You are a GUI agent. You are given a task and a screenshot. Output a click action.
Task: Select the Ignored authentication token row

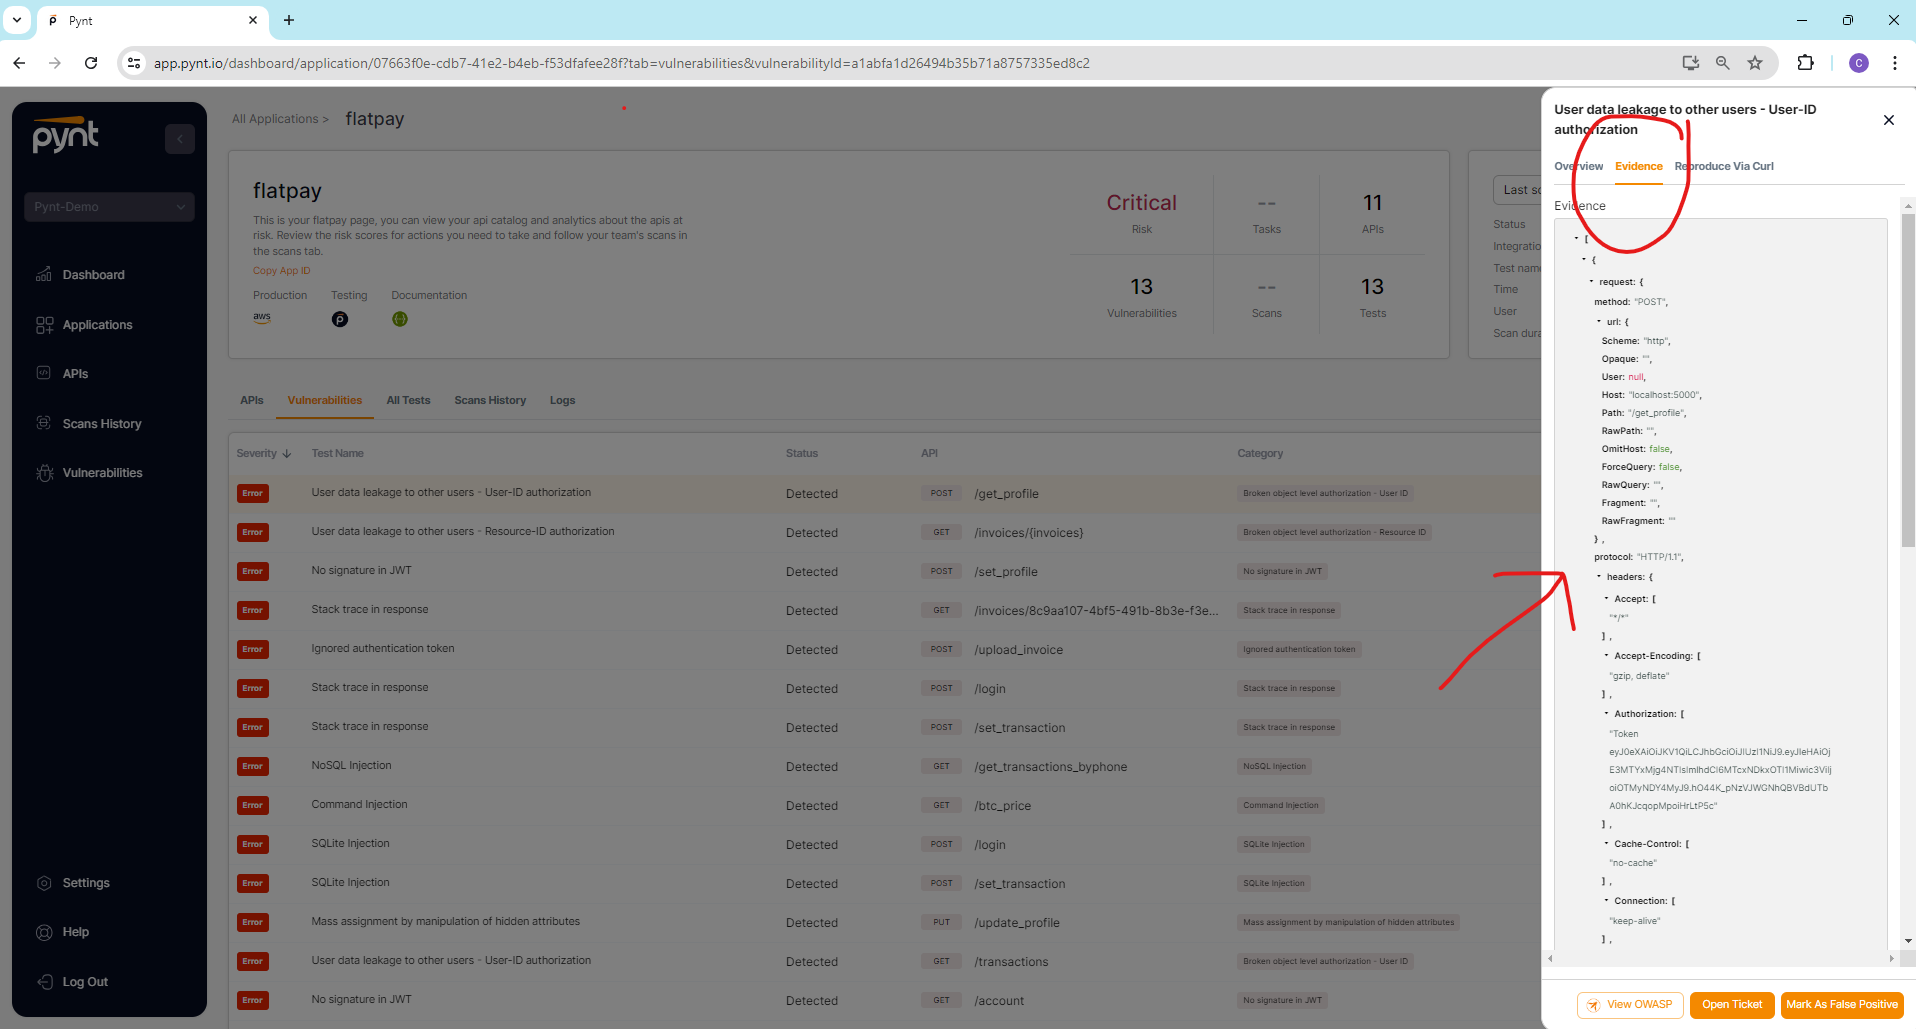(885, 649)
